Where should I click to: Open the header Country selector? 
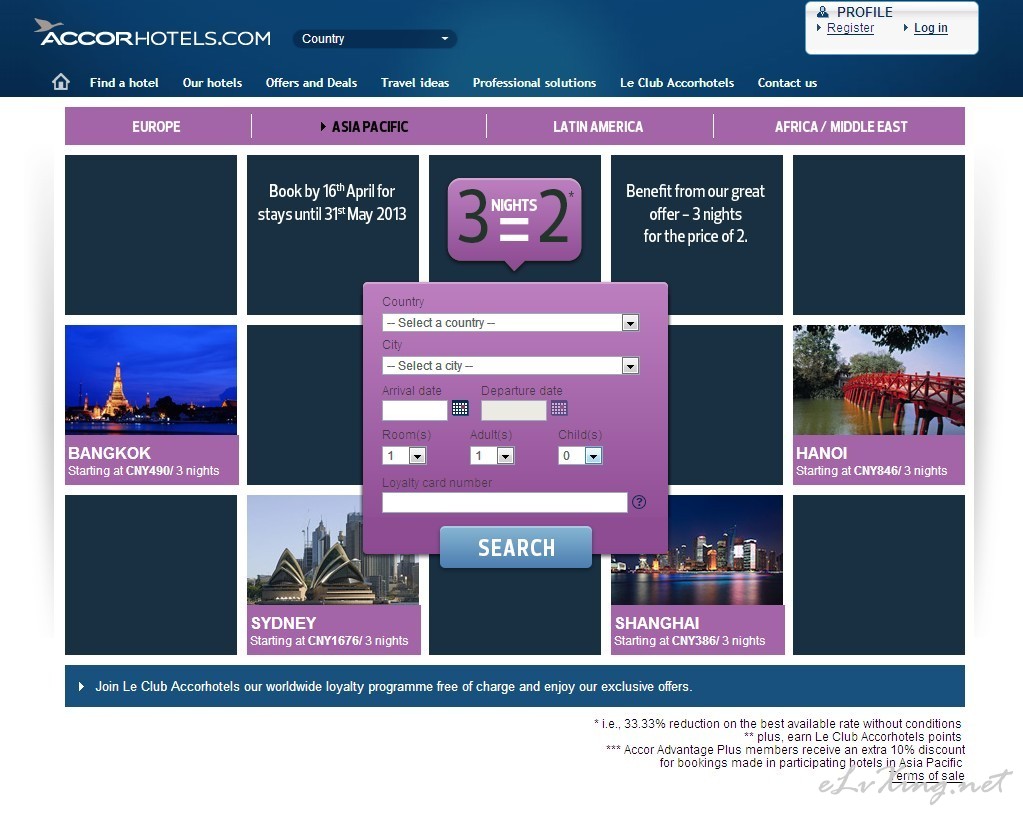coord(374,39)
